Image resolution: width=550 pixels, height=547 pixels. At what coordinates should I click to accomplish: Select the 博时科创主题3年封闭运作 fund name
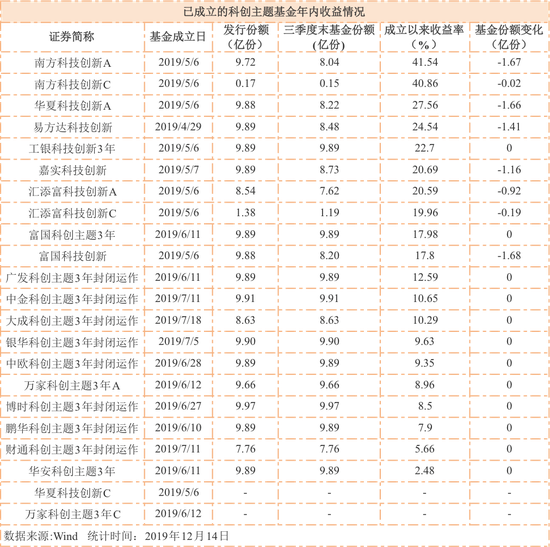[72, 407]
